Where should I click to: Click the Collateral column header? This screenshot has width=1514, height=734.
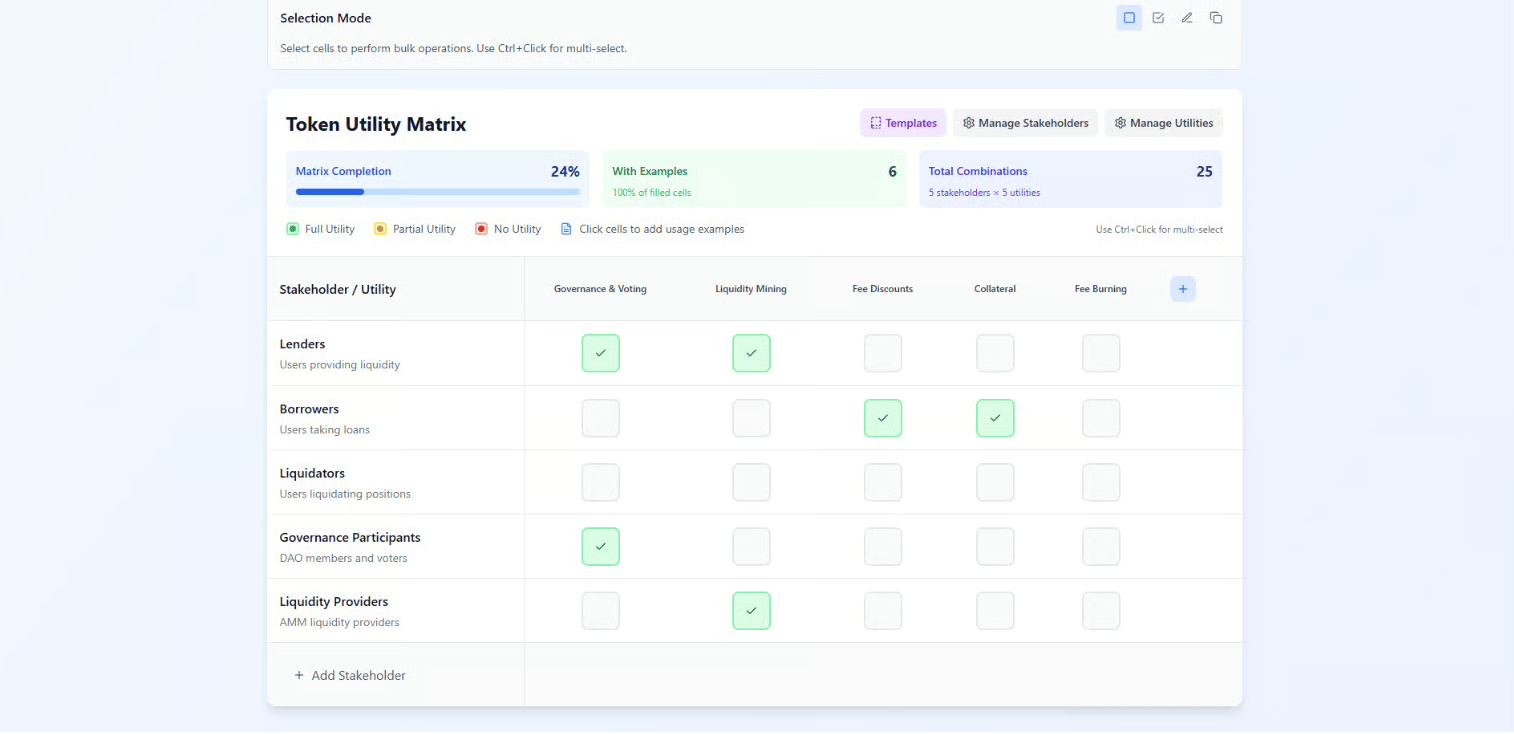pos(995,289)
